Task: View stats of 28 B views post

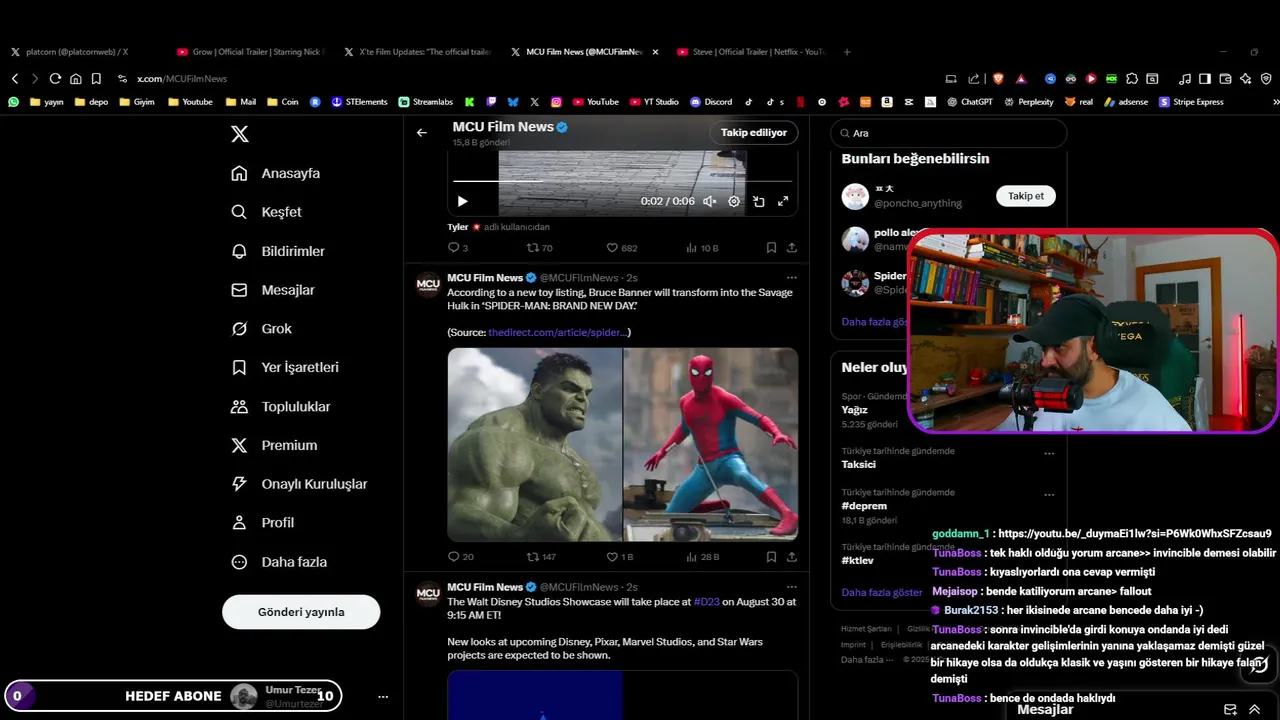Action: 702,557
